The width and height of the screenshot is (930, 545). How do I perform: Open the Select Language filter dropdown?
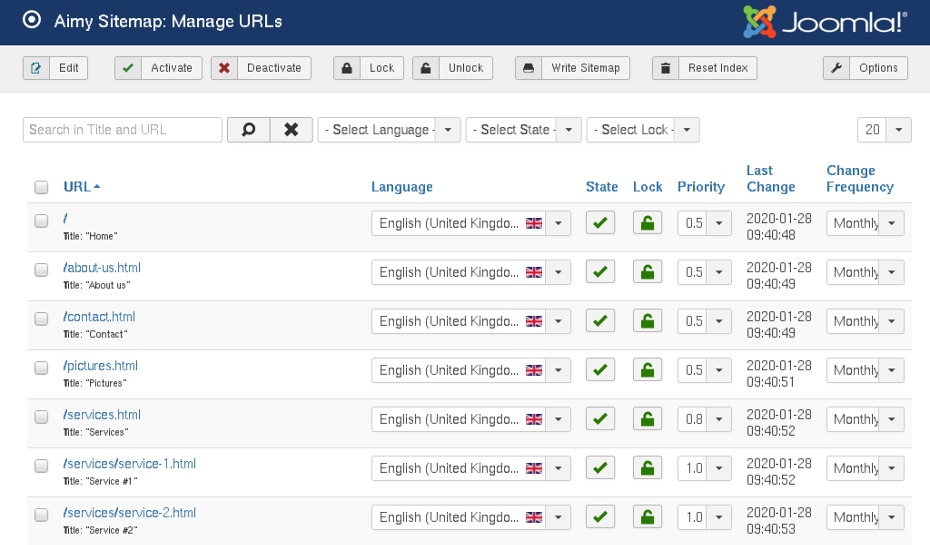[x=389, y=130]
